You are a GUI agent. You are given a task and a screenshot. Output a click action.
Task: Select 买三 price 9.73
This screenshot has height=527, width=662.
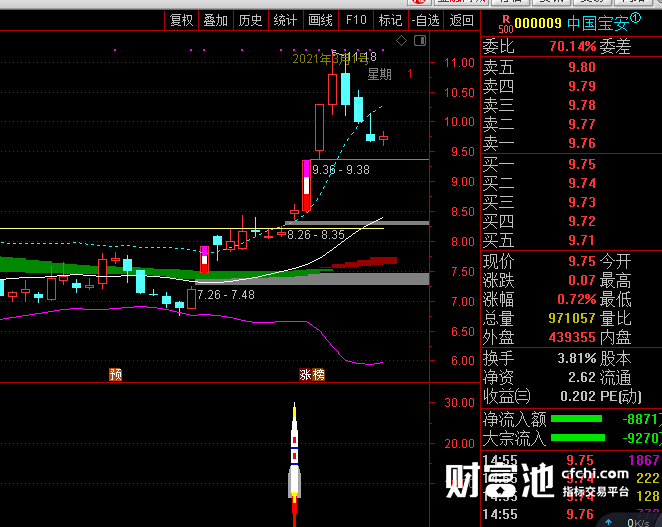582,202
